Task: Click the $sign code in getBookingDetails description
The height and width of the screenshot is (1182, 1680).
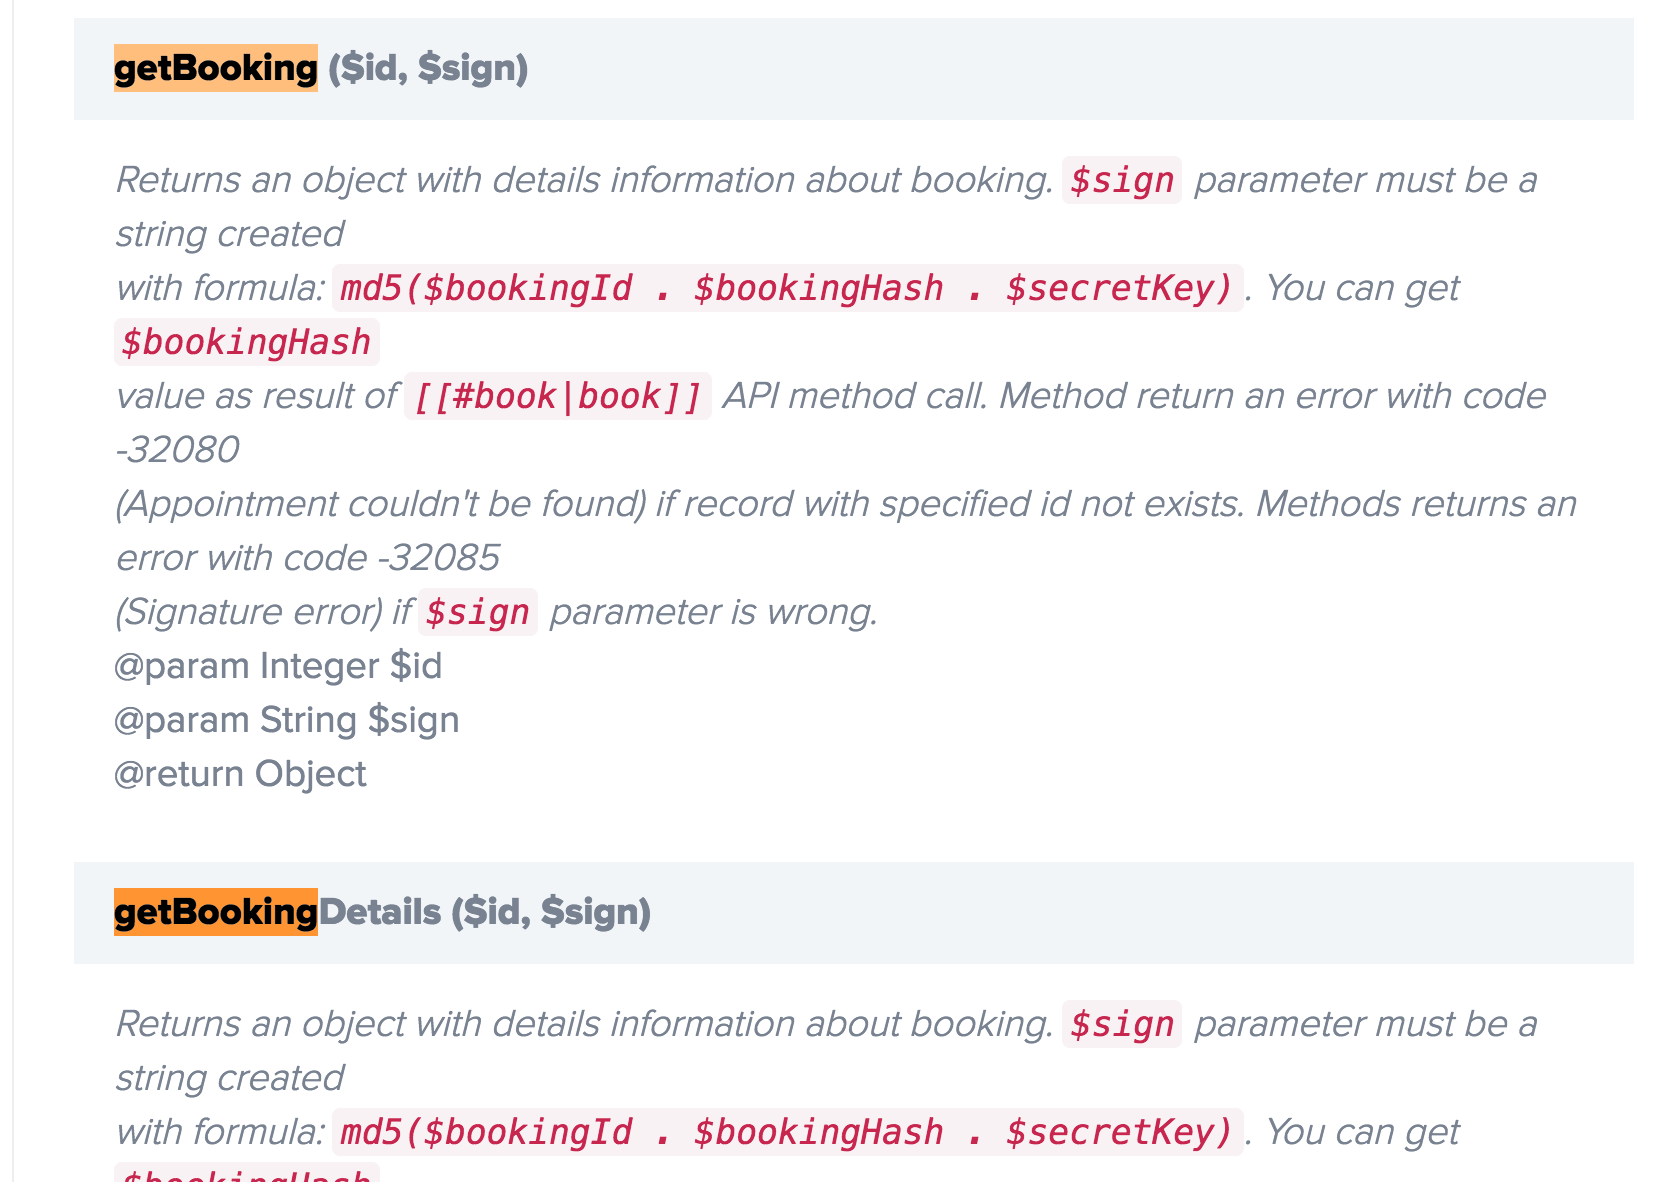Action: 1121,1024
